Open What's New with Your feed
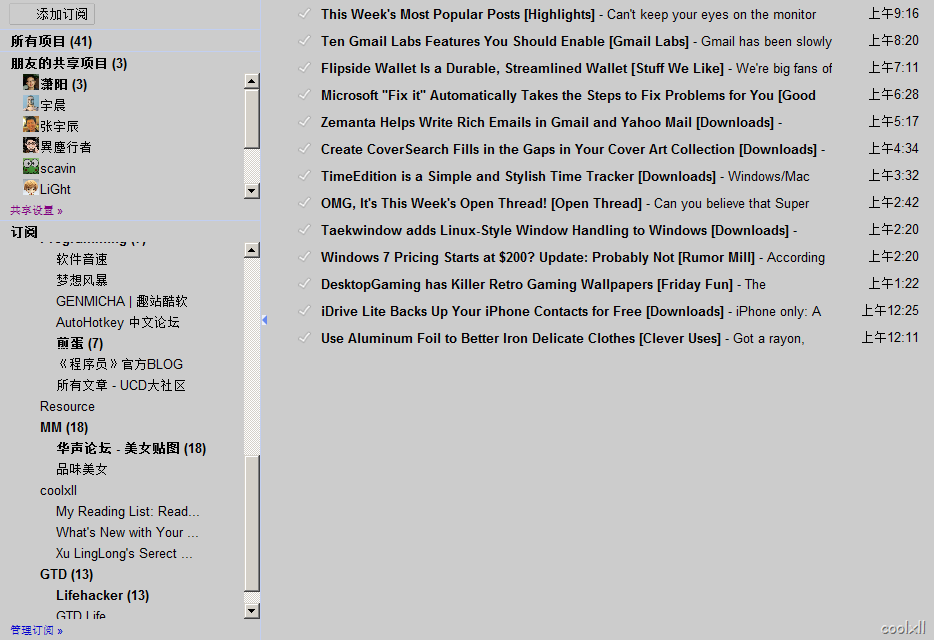The height and width of the screenshot is (640, 934). 127,532
